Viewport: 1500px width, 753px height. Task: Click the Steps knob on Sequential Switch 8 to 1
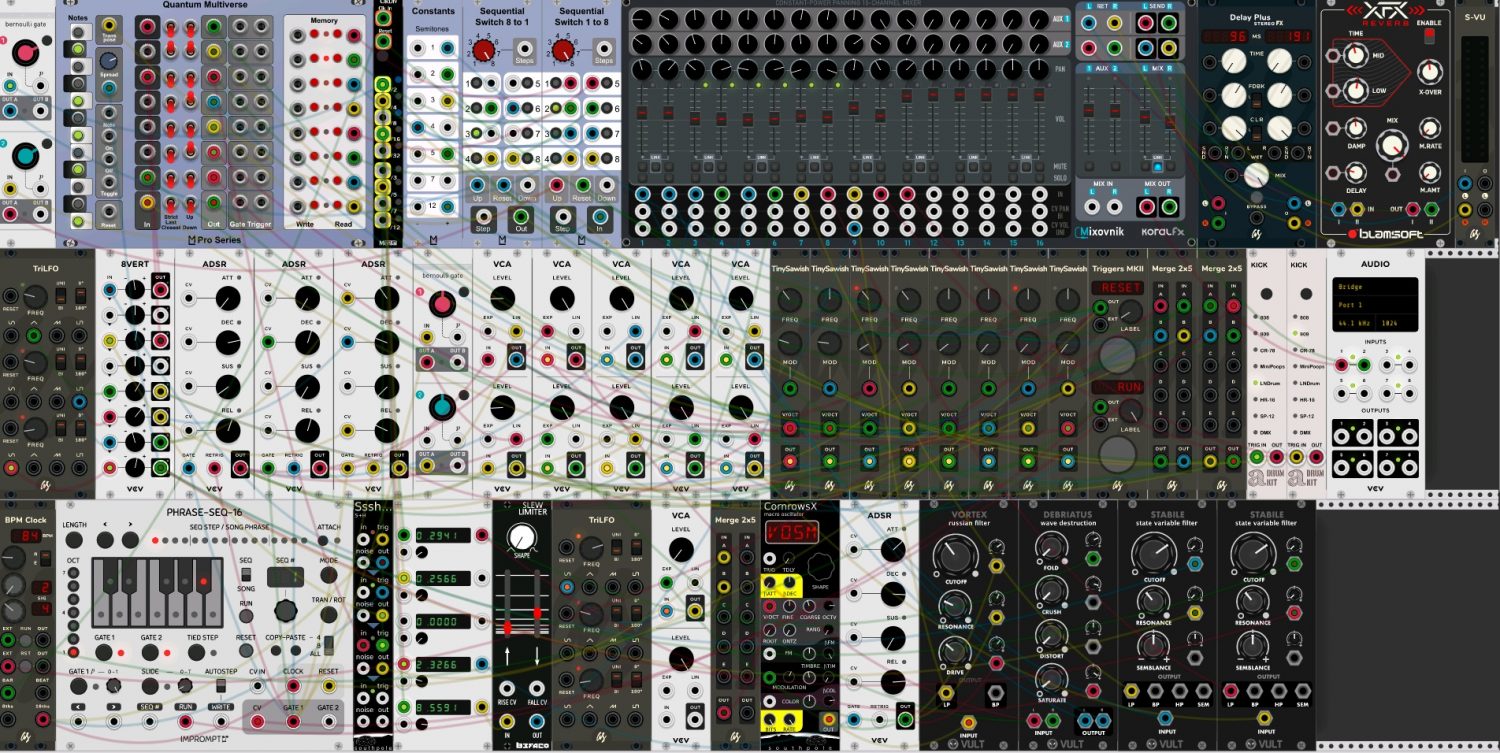(485, 48)
